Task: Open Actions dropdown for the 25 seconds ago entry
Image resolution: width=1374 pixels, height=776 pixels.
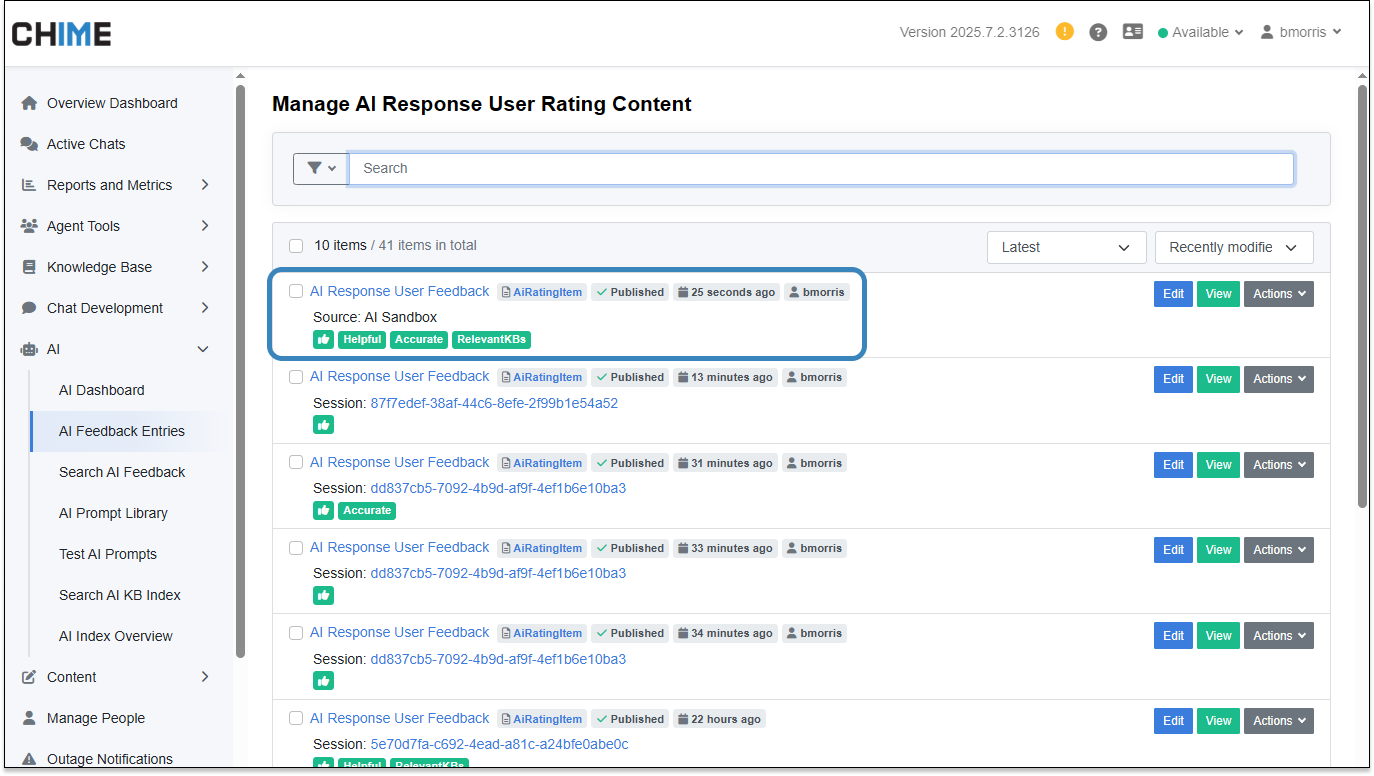Action: 1279,294
